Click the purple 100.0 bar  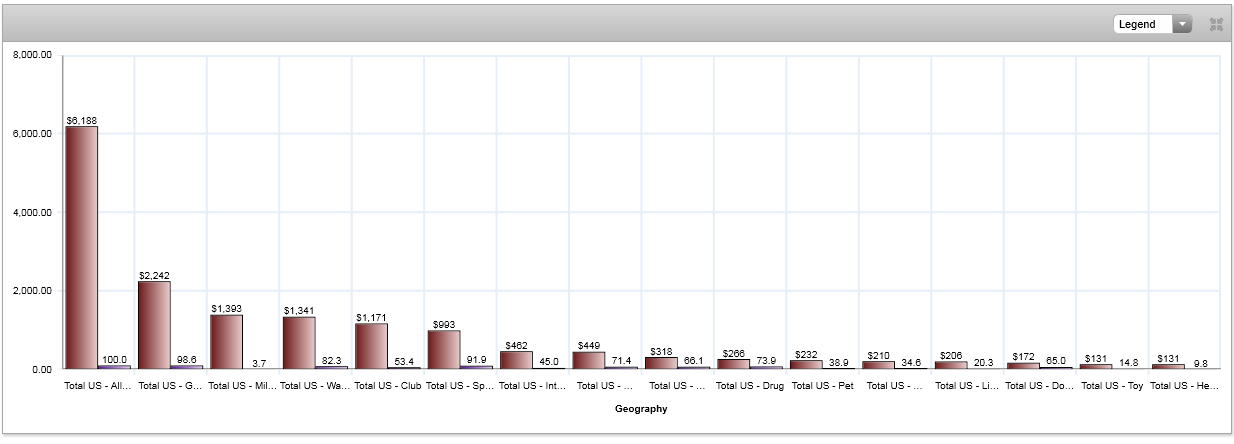[114, 367]
